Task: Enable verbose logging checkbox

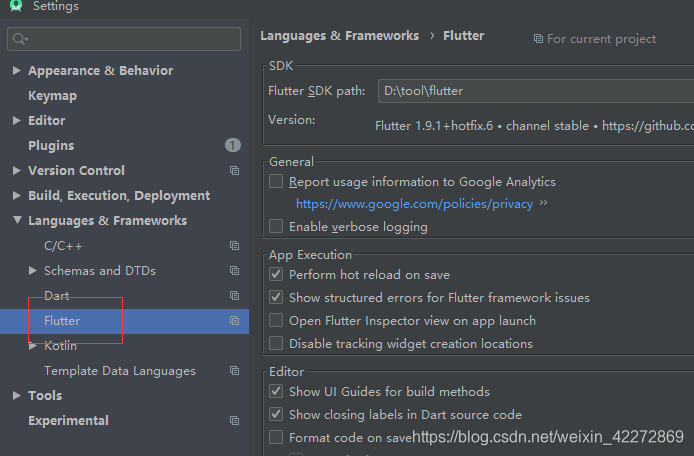Action: click(276, 226)
